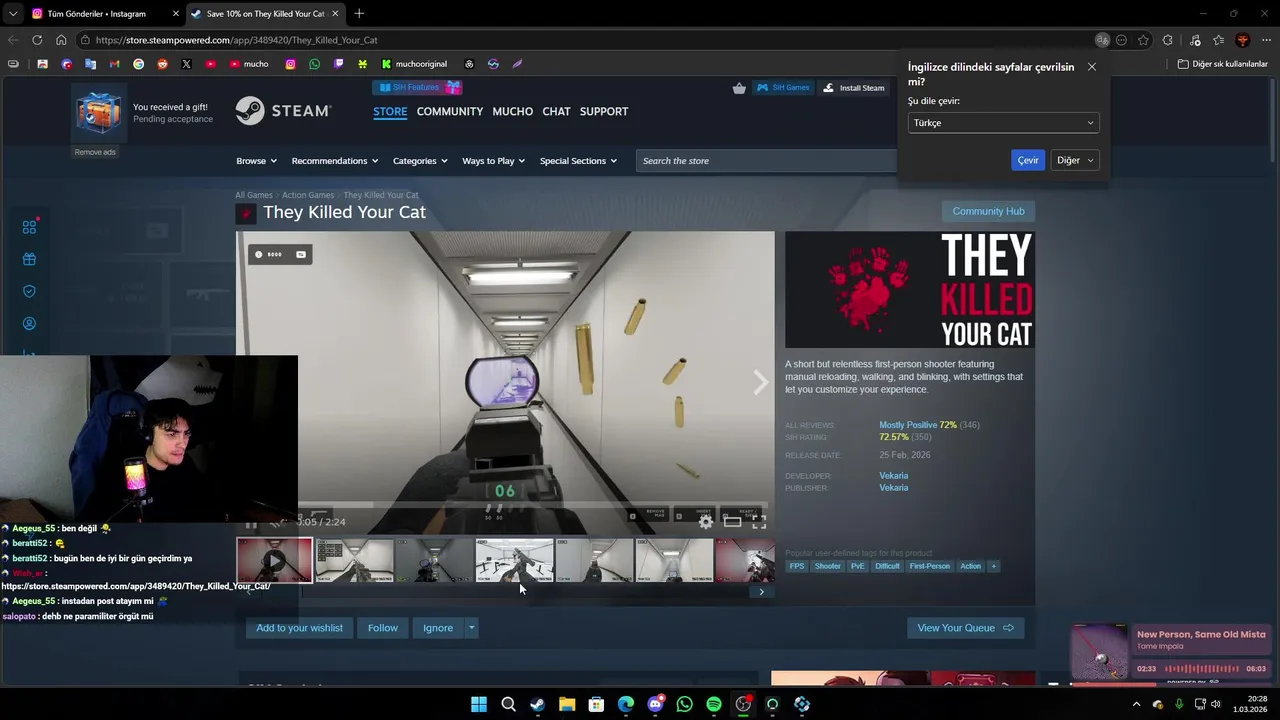Click the Mostly Positive reviews link

908,425
